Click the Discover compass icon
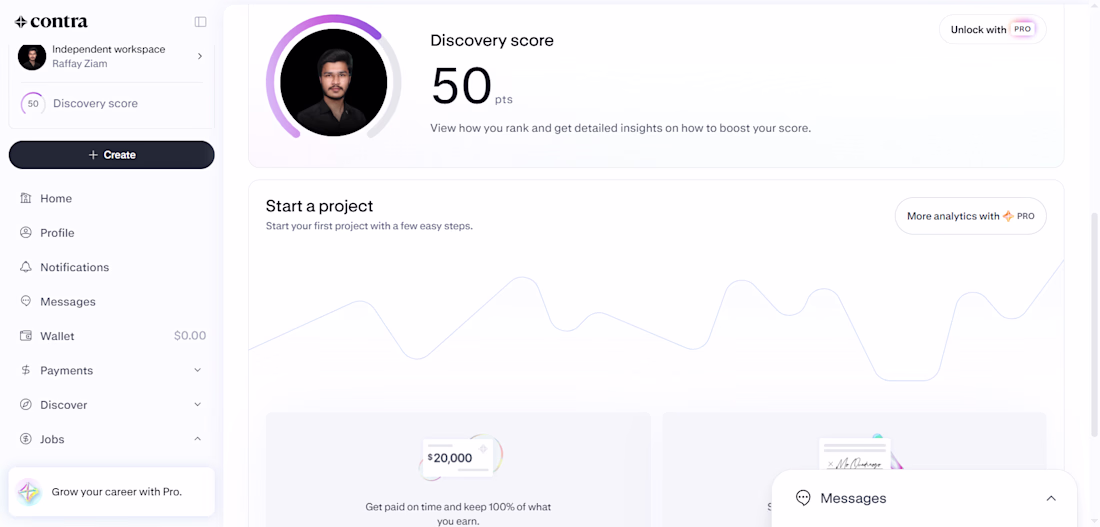This screenshot has height=527, width=1100. (x=26, y=404)
